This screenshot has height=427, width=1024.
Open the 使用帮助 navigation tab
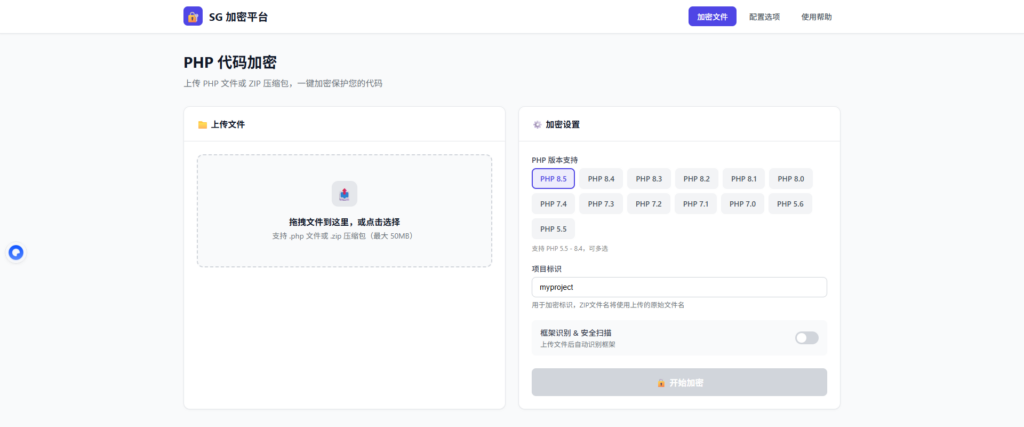(x=816, y=17)
